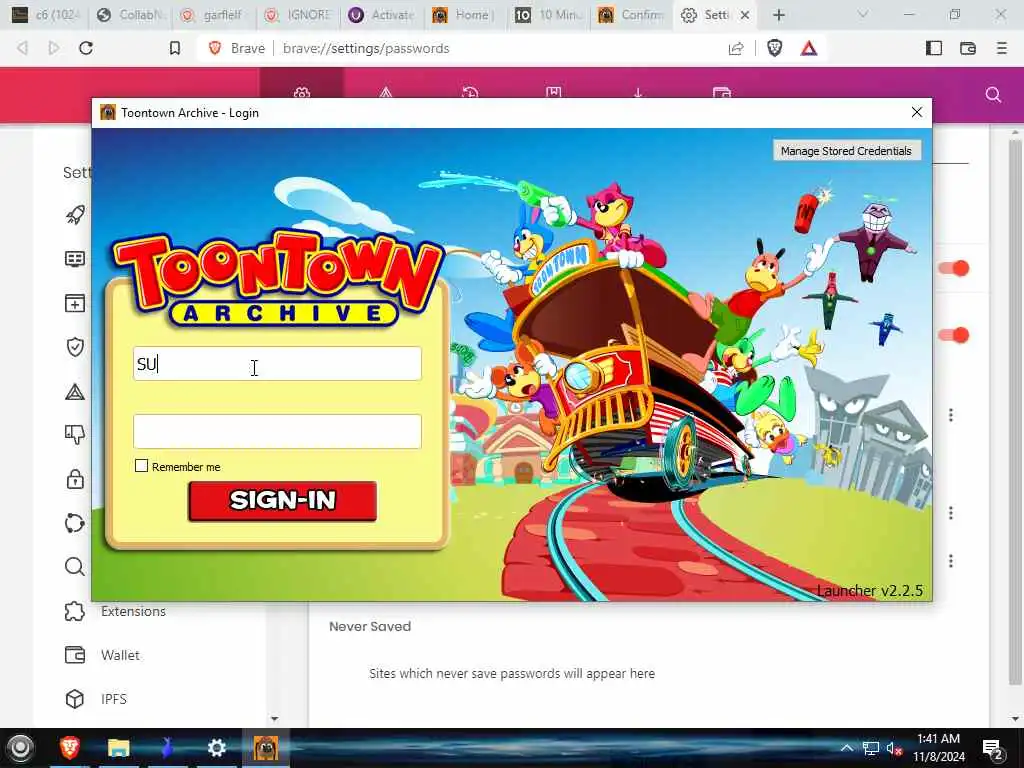The width and height of the screenshot is (1024, 768).
Task: Open the New Tab Page plus-window sidebar icon
Action: coord(75,303)
